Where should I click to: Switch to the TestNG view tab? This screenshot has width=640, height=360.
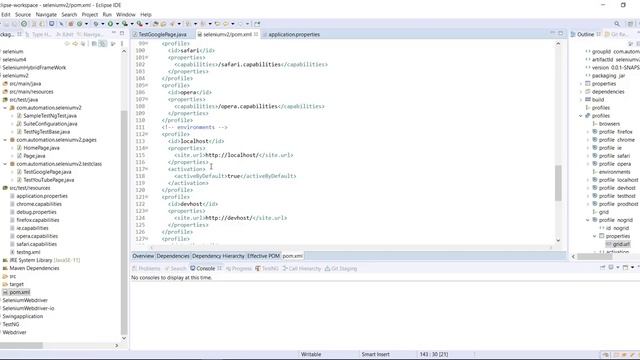pyautogui.click(x=267, y=268)
